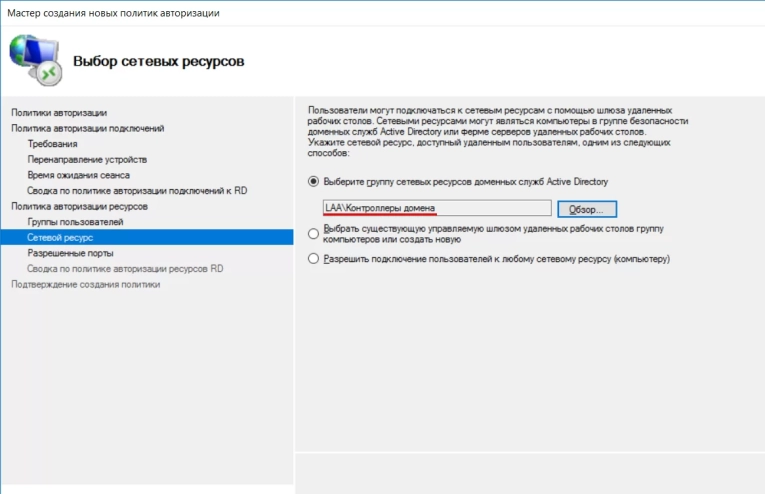Image resolution: width=765 pixels, height=494 pixels.
Task: Click the Обзор... browse button
Action: click(587, 209)
